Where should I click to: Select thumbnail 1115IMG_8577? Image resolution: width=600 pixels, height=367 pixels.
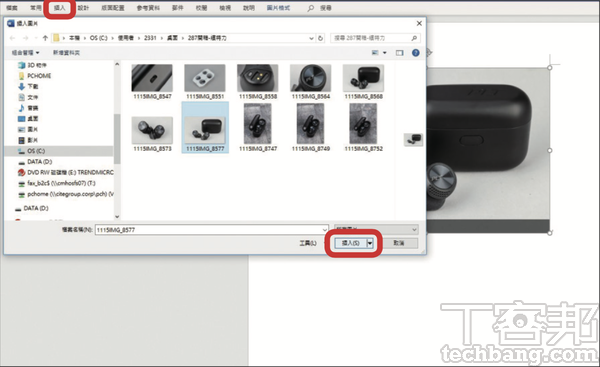pos(205,128)
